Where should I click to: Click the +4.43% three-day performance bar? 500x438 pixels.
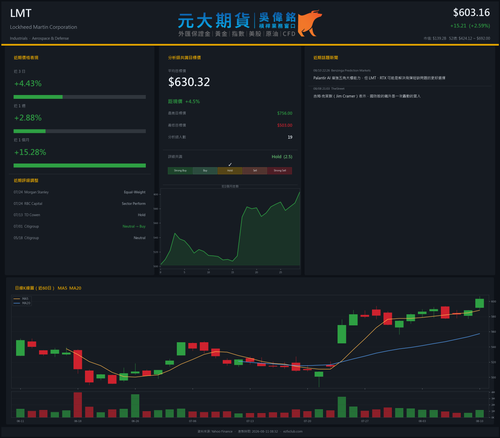pyautogui.click(x=79, y=97)
